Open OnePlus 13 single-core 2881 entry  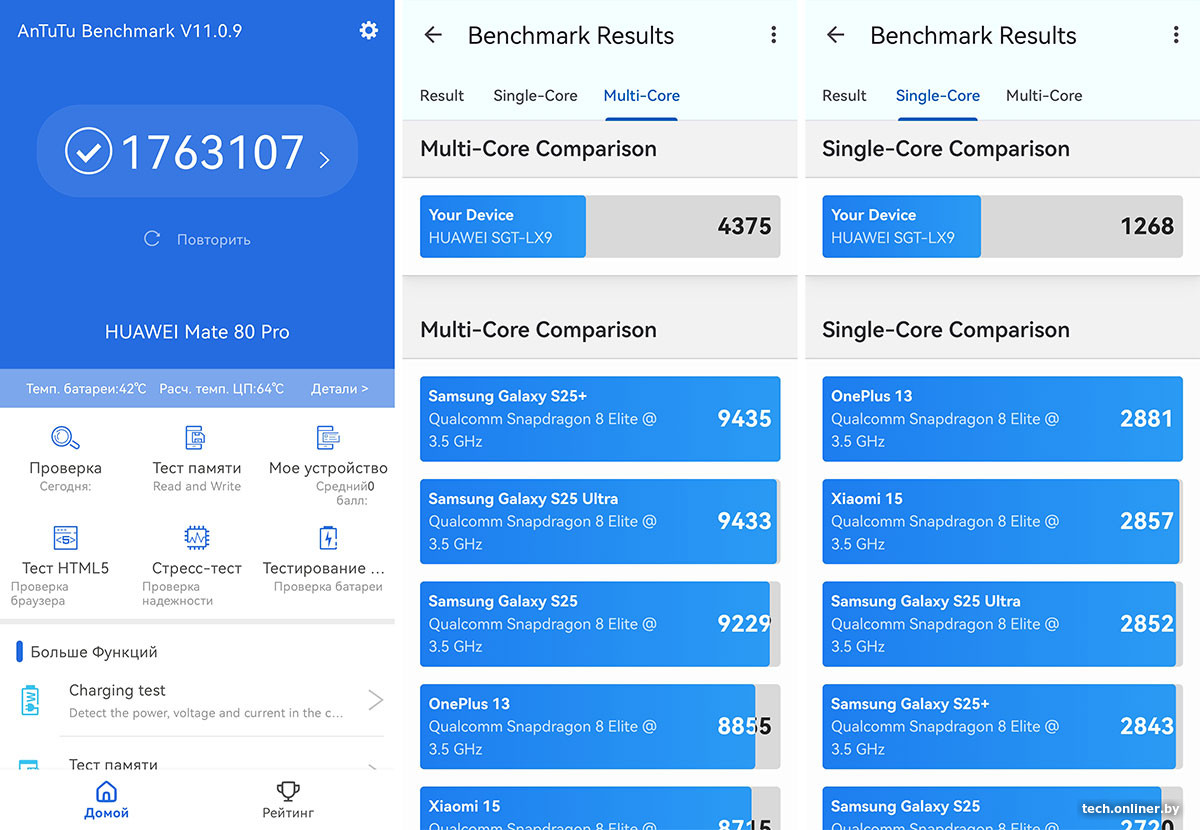[x=1002, y=419]
